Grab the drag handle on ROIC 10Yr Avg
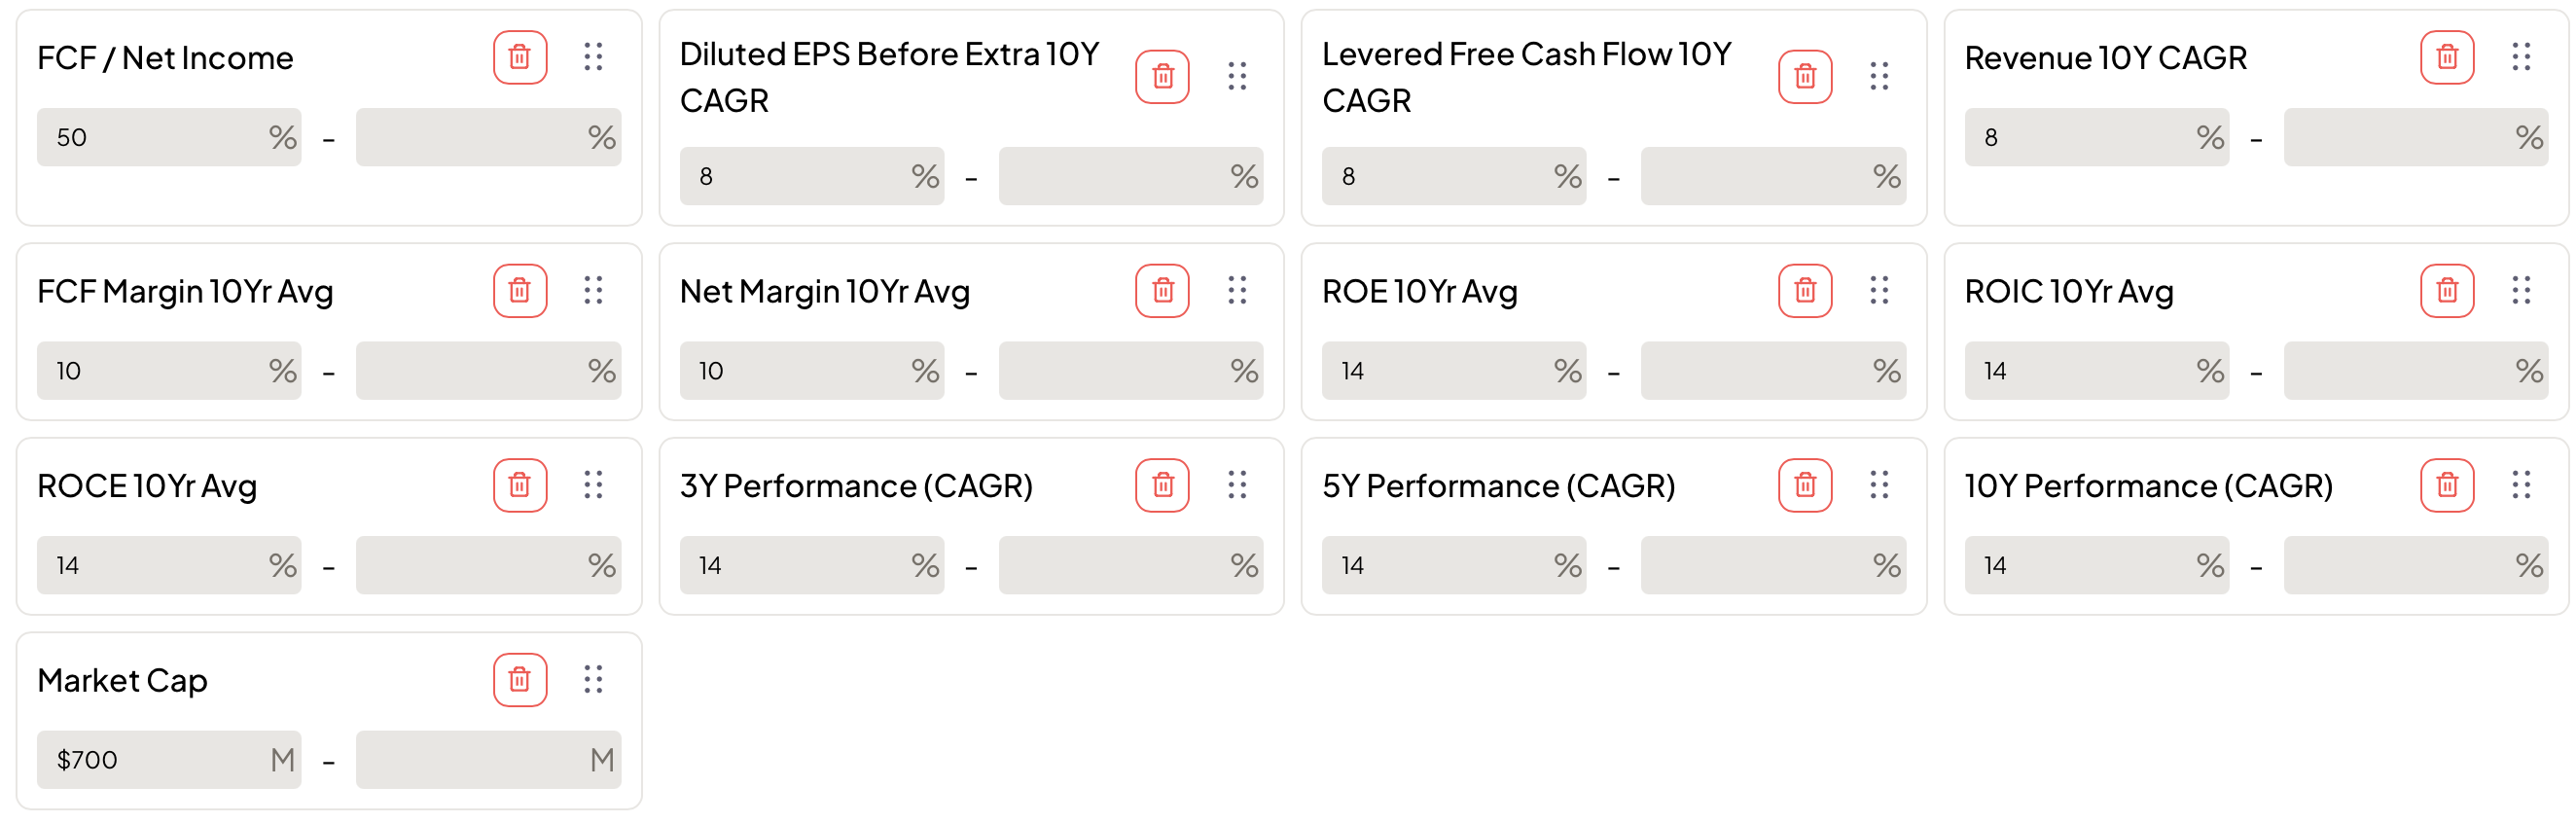Viewport: 2576px width, 823px height. 2520,291
